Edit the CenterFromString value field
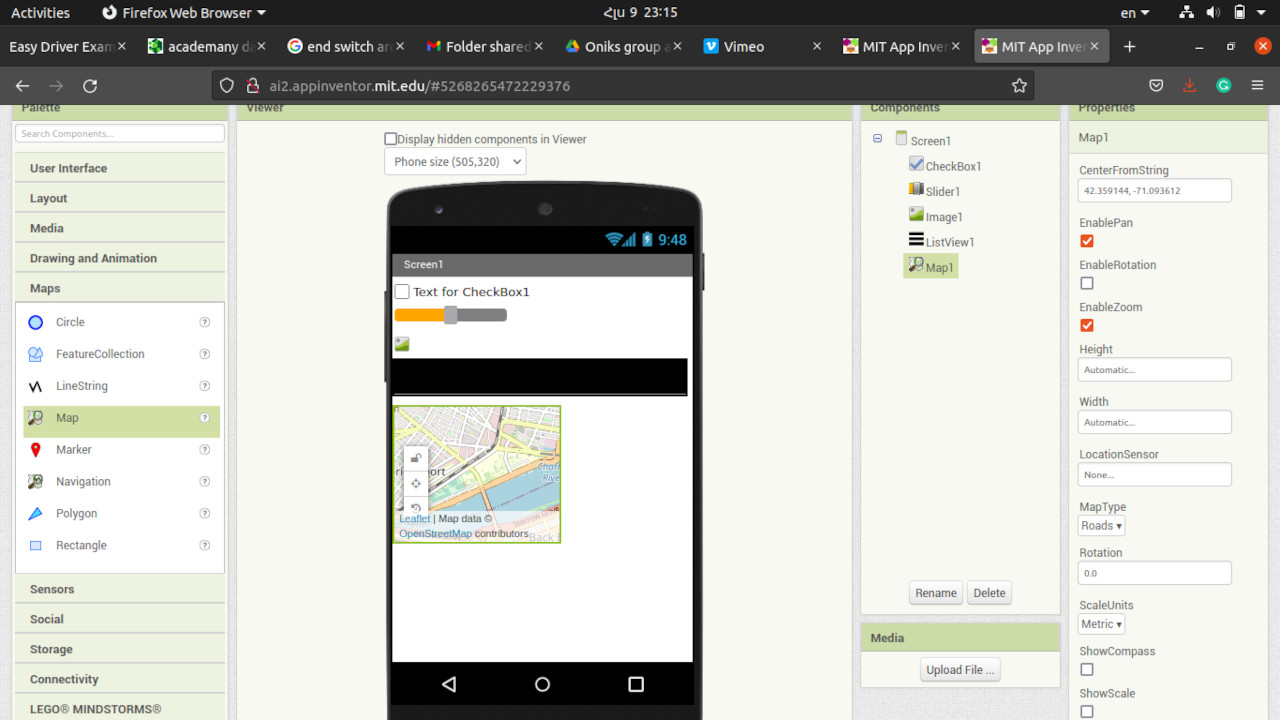 click(1155, 190)
